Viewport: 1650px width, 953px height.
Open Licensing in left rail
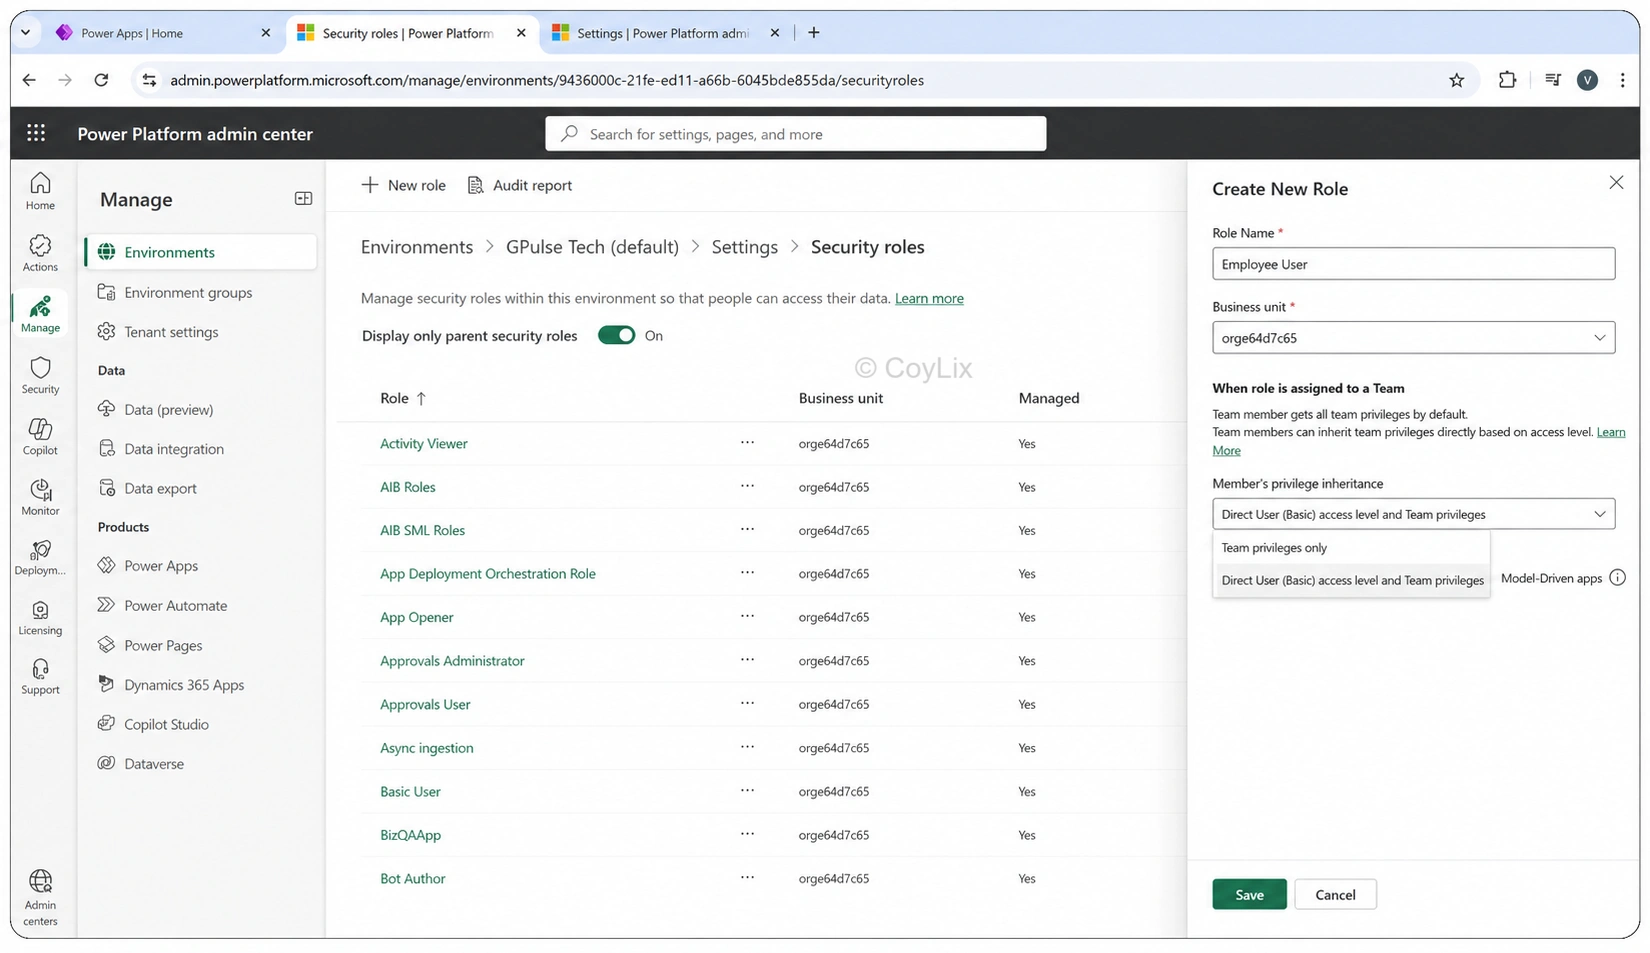(x=40, y=618)
